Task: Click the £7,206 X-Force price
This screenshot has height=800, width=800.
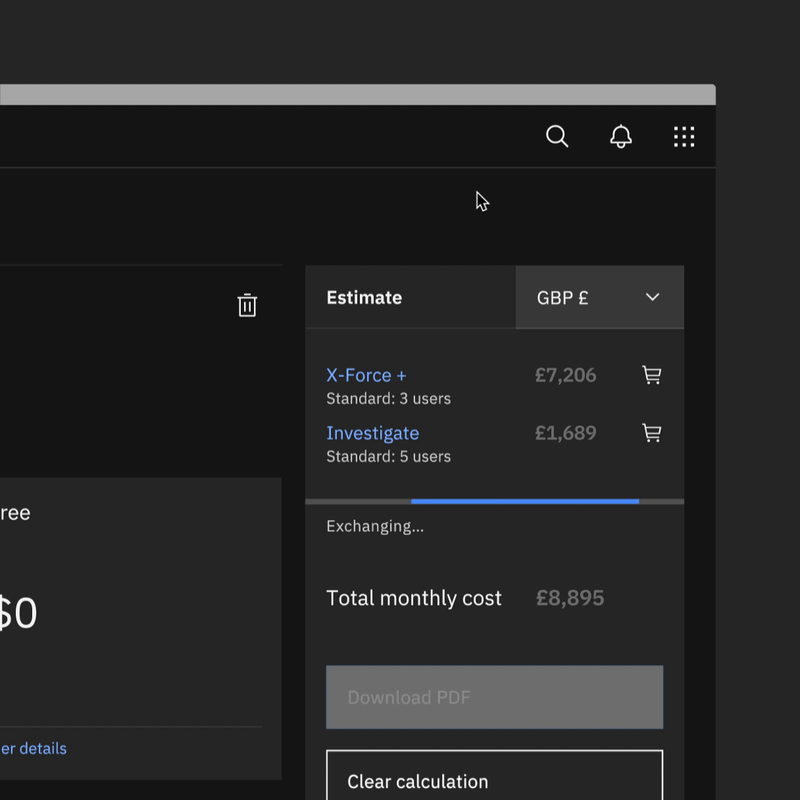Action: point(565,375)
